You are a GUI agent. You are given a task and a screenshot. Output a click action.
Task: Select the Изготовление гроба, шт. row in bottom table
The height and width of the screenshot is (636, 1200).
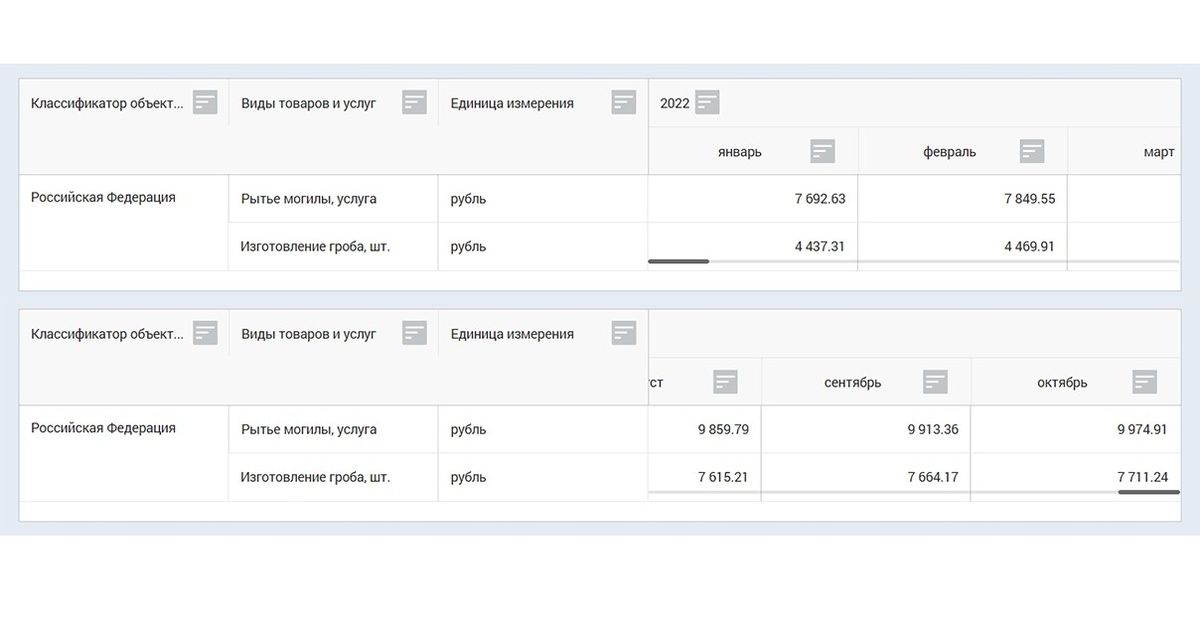[600, 477]
